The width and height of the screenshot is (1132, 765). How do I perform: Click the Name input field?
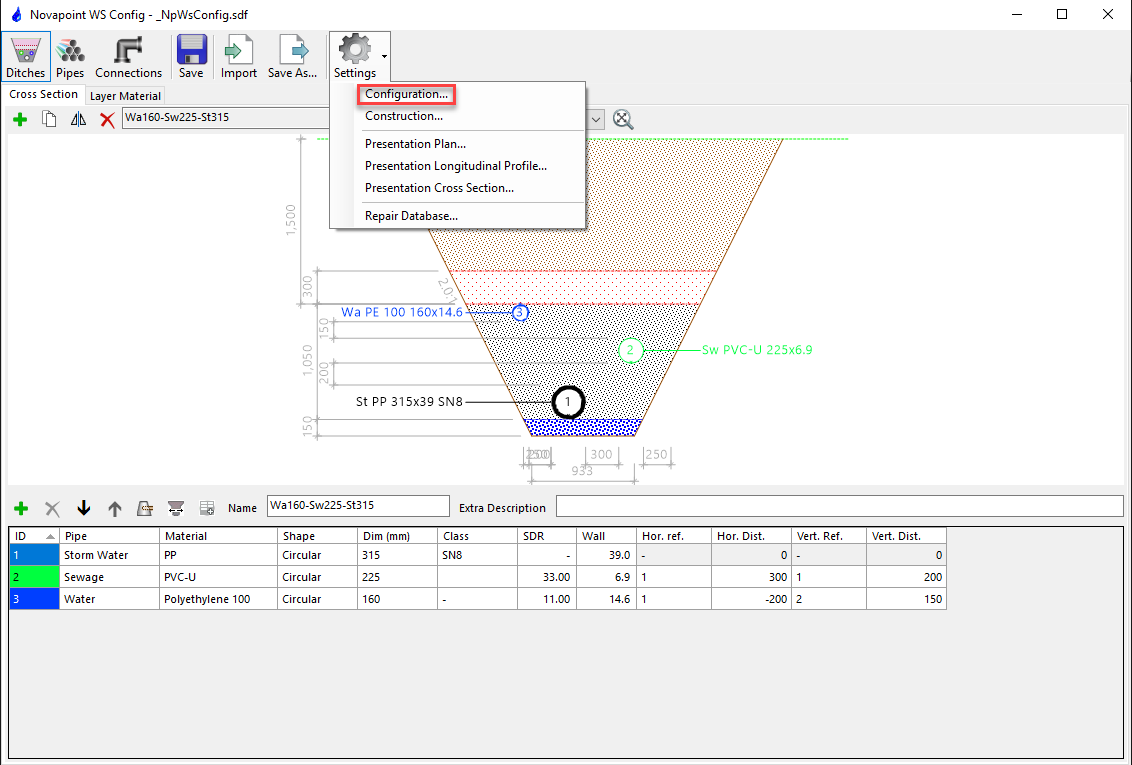coord(358,506)
